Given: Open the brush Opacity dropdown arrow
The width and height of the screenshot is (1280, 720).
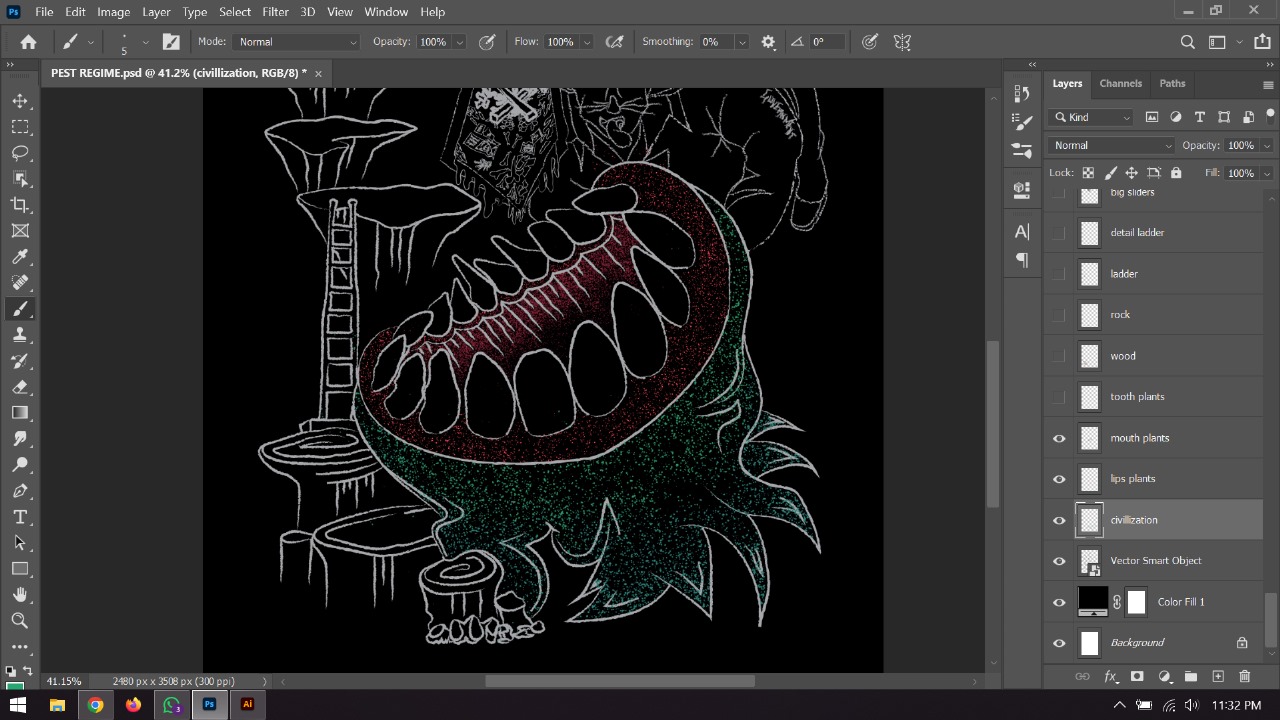Looking at the screenshot, I should tap(460, 42).
